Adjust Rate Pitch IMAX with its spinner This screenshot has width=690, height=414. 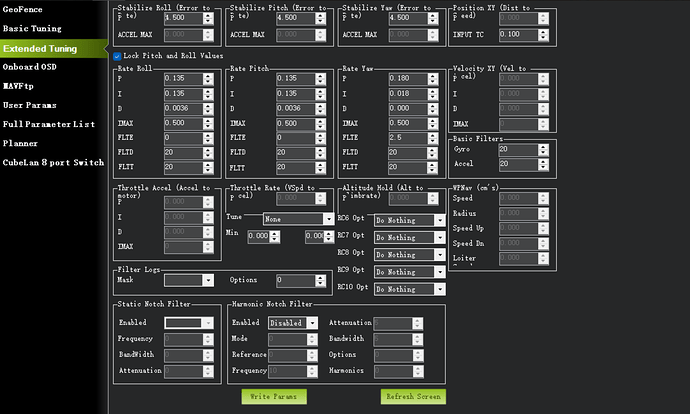321,123
